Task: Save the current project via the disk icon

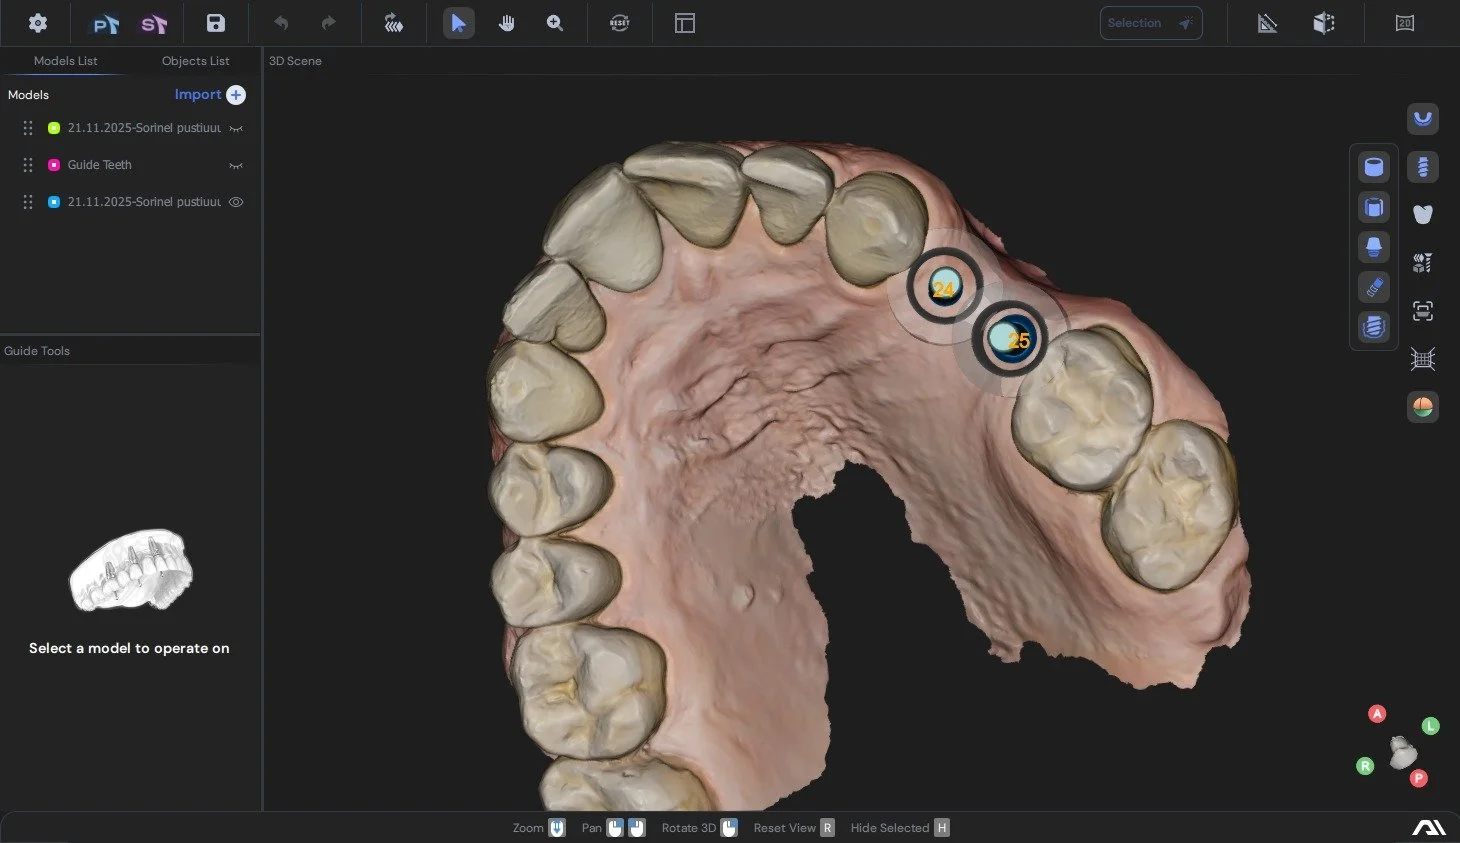Action: point(215,22)
